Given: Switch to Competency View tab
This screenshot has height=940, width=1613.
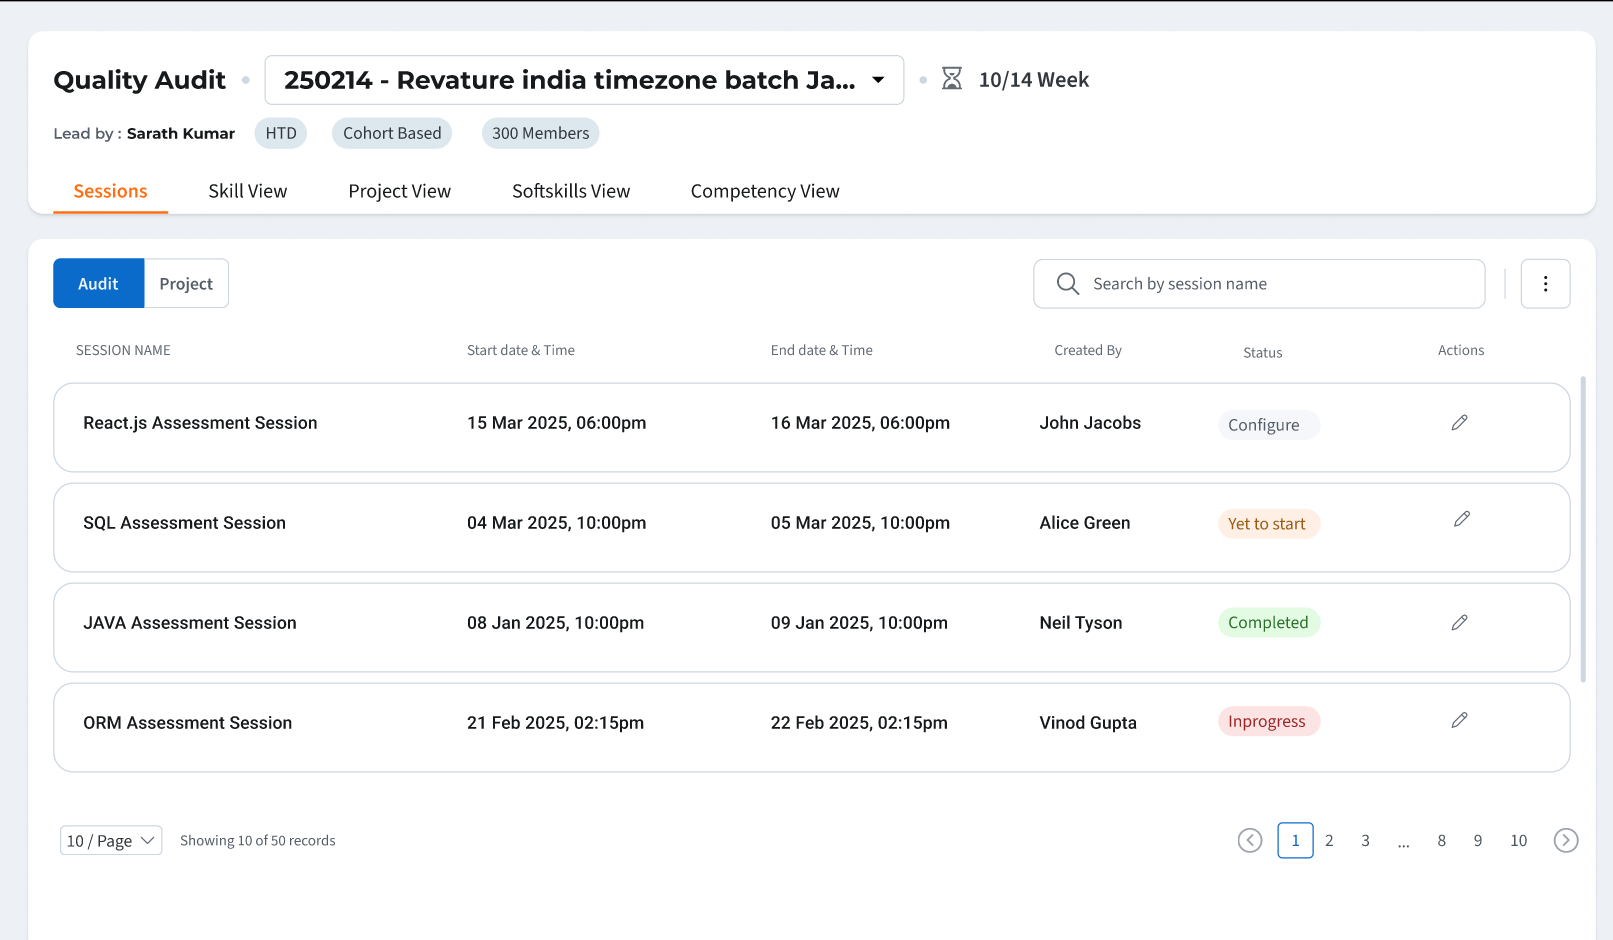Looking at the screenshot, I should coord(765,191).
